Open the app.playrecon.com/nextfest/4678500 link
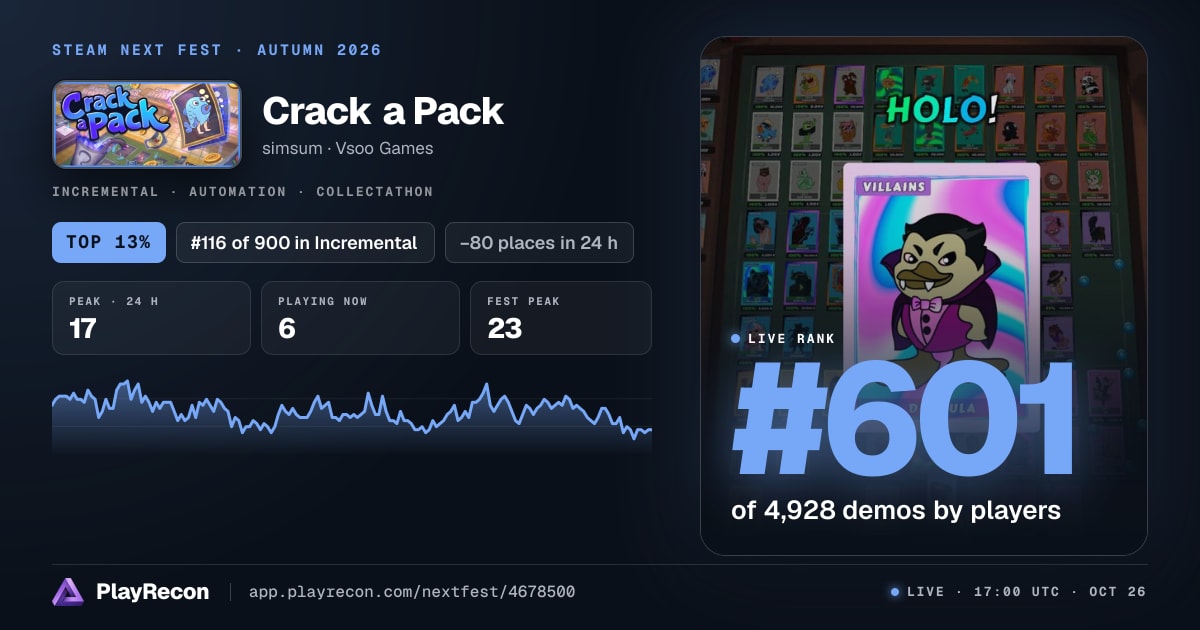 [x=412, y=592]
